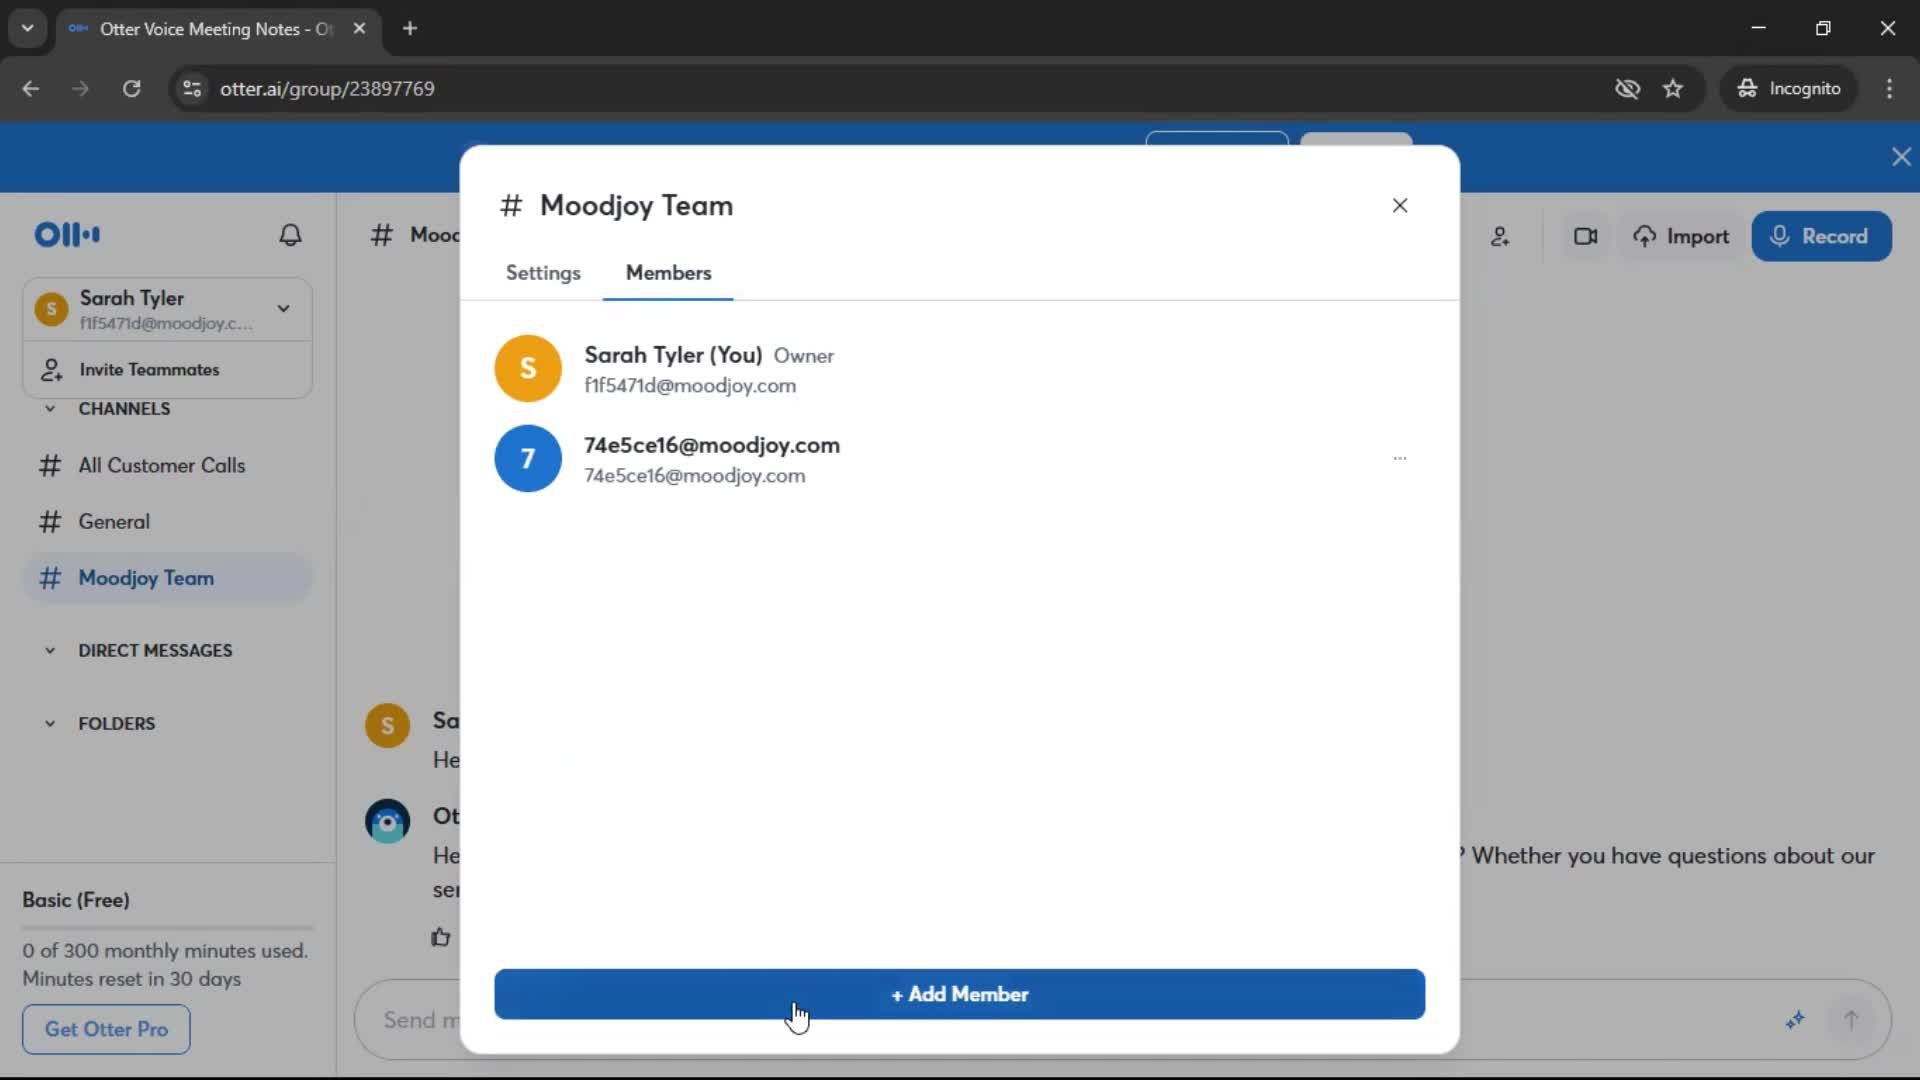This screenshot has height=1080, width=1920.
Task: Click the Add Member button
Action: click(959, 994)
